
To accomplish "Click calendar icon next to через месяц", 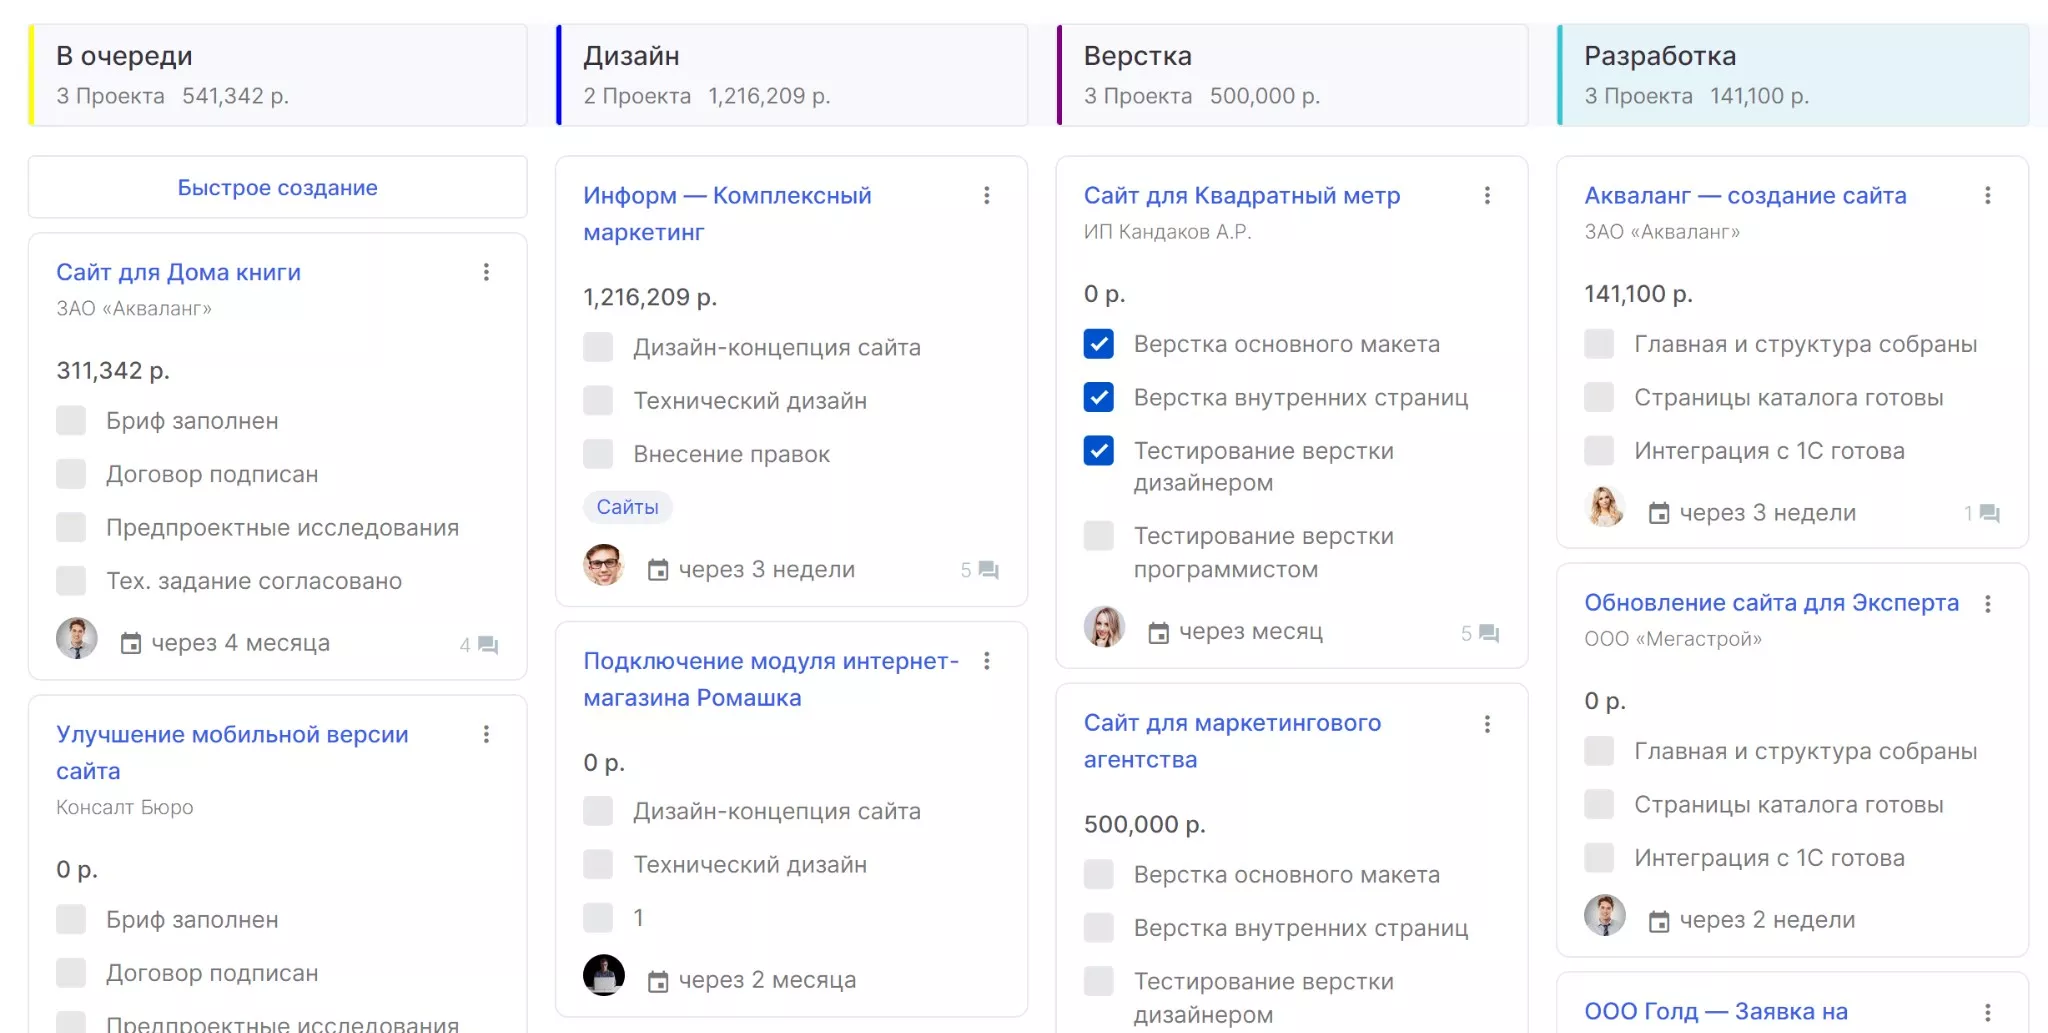I will pyautogui.click(x=1158, y=632).
